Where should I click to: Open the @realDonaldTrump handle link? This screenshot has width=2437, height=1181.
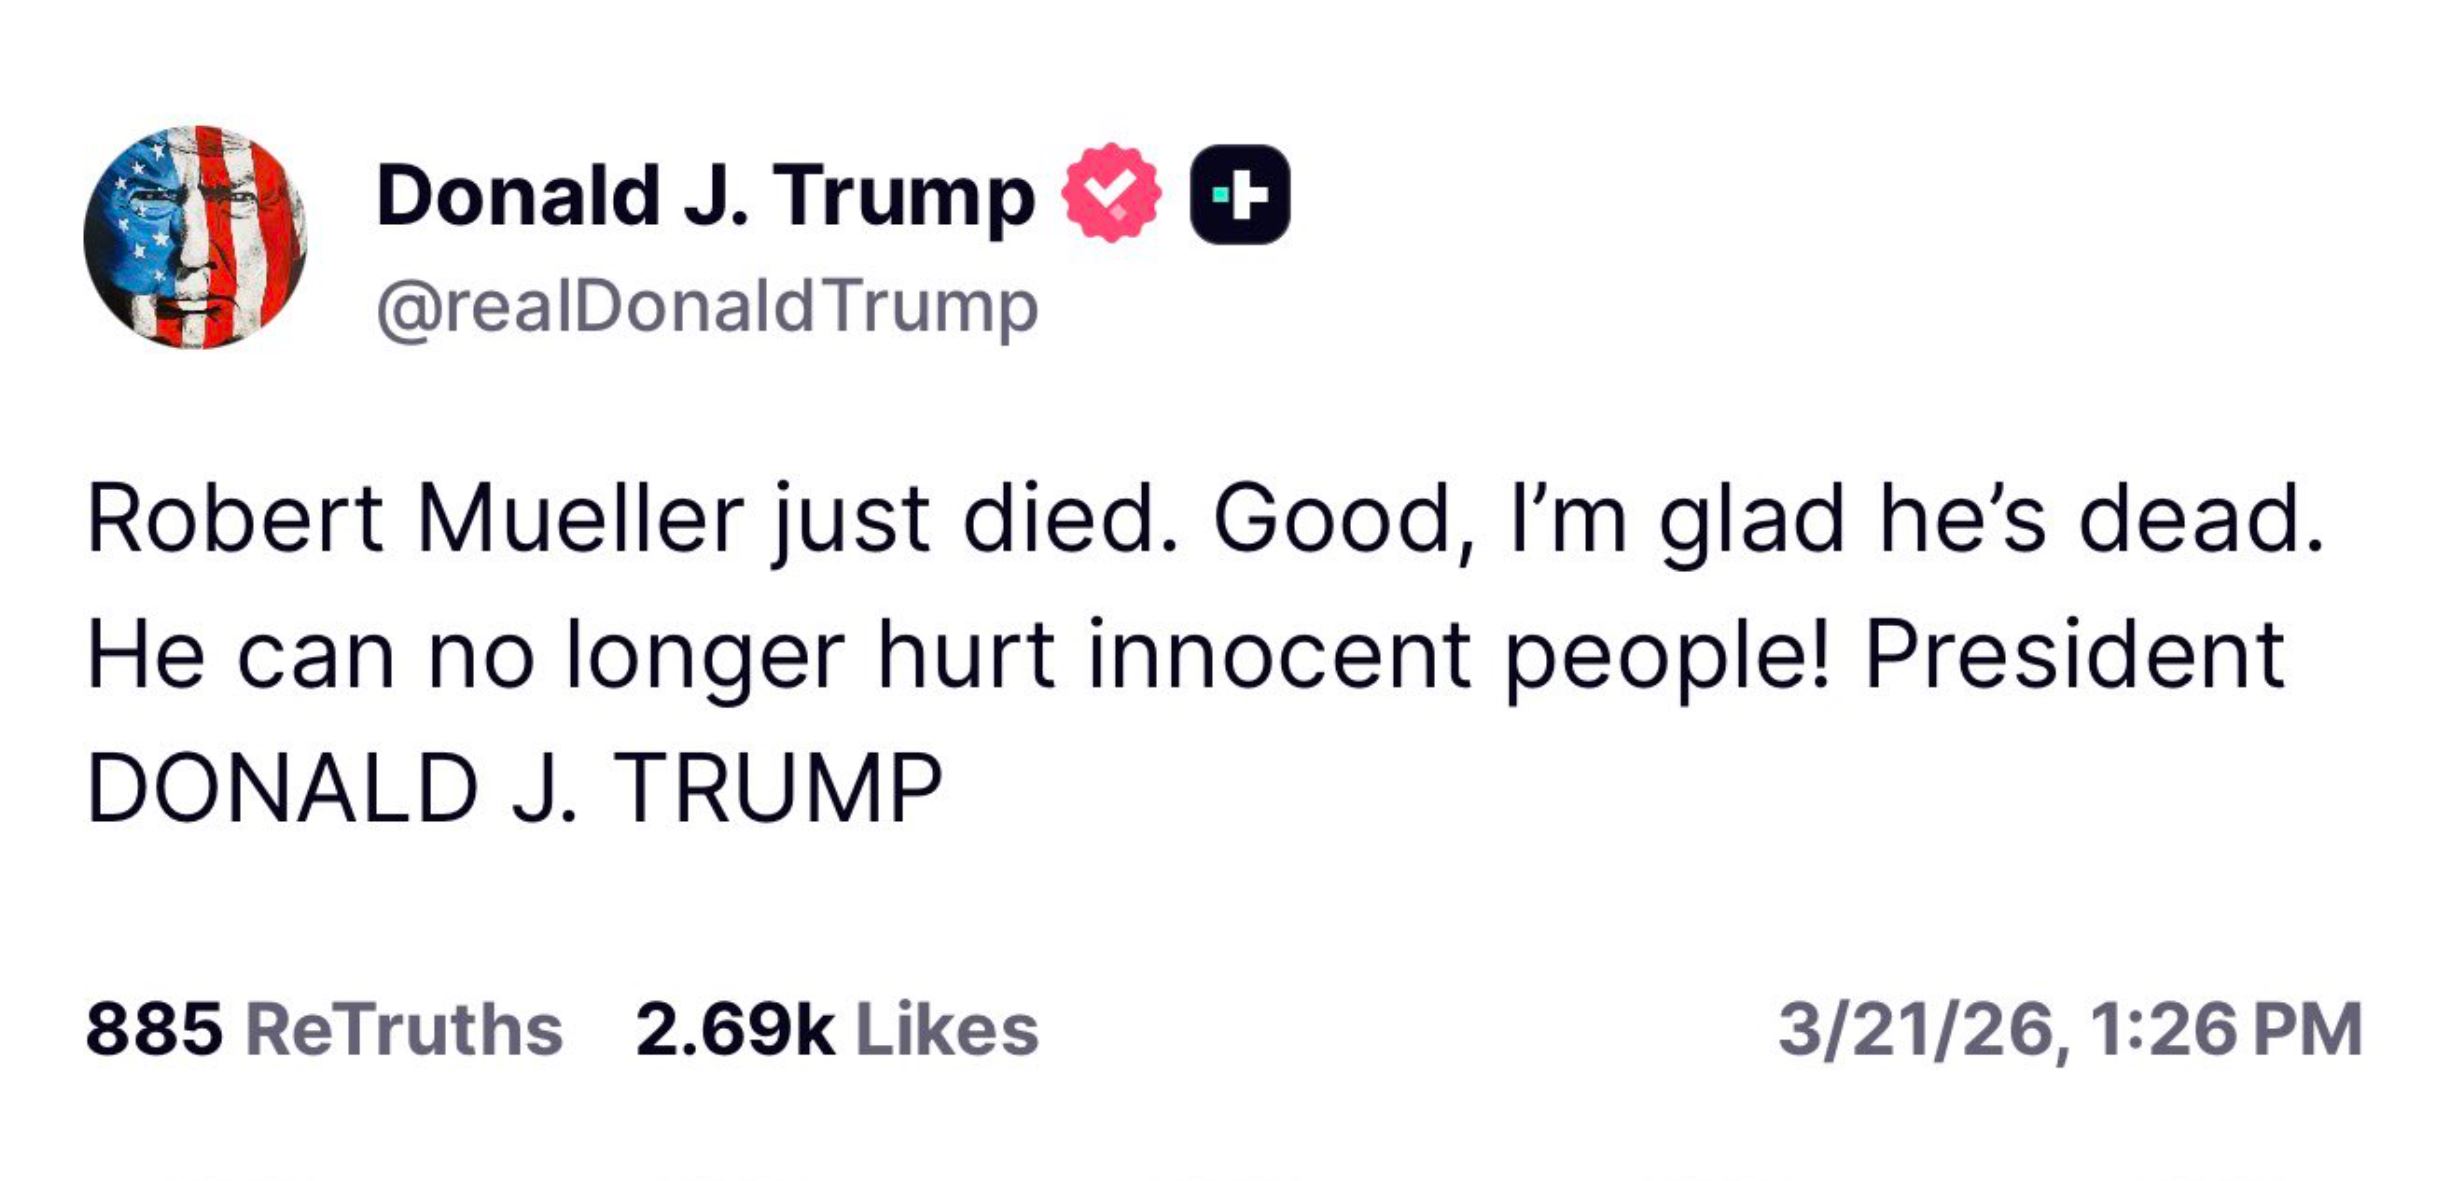coord(707,309)
